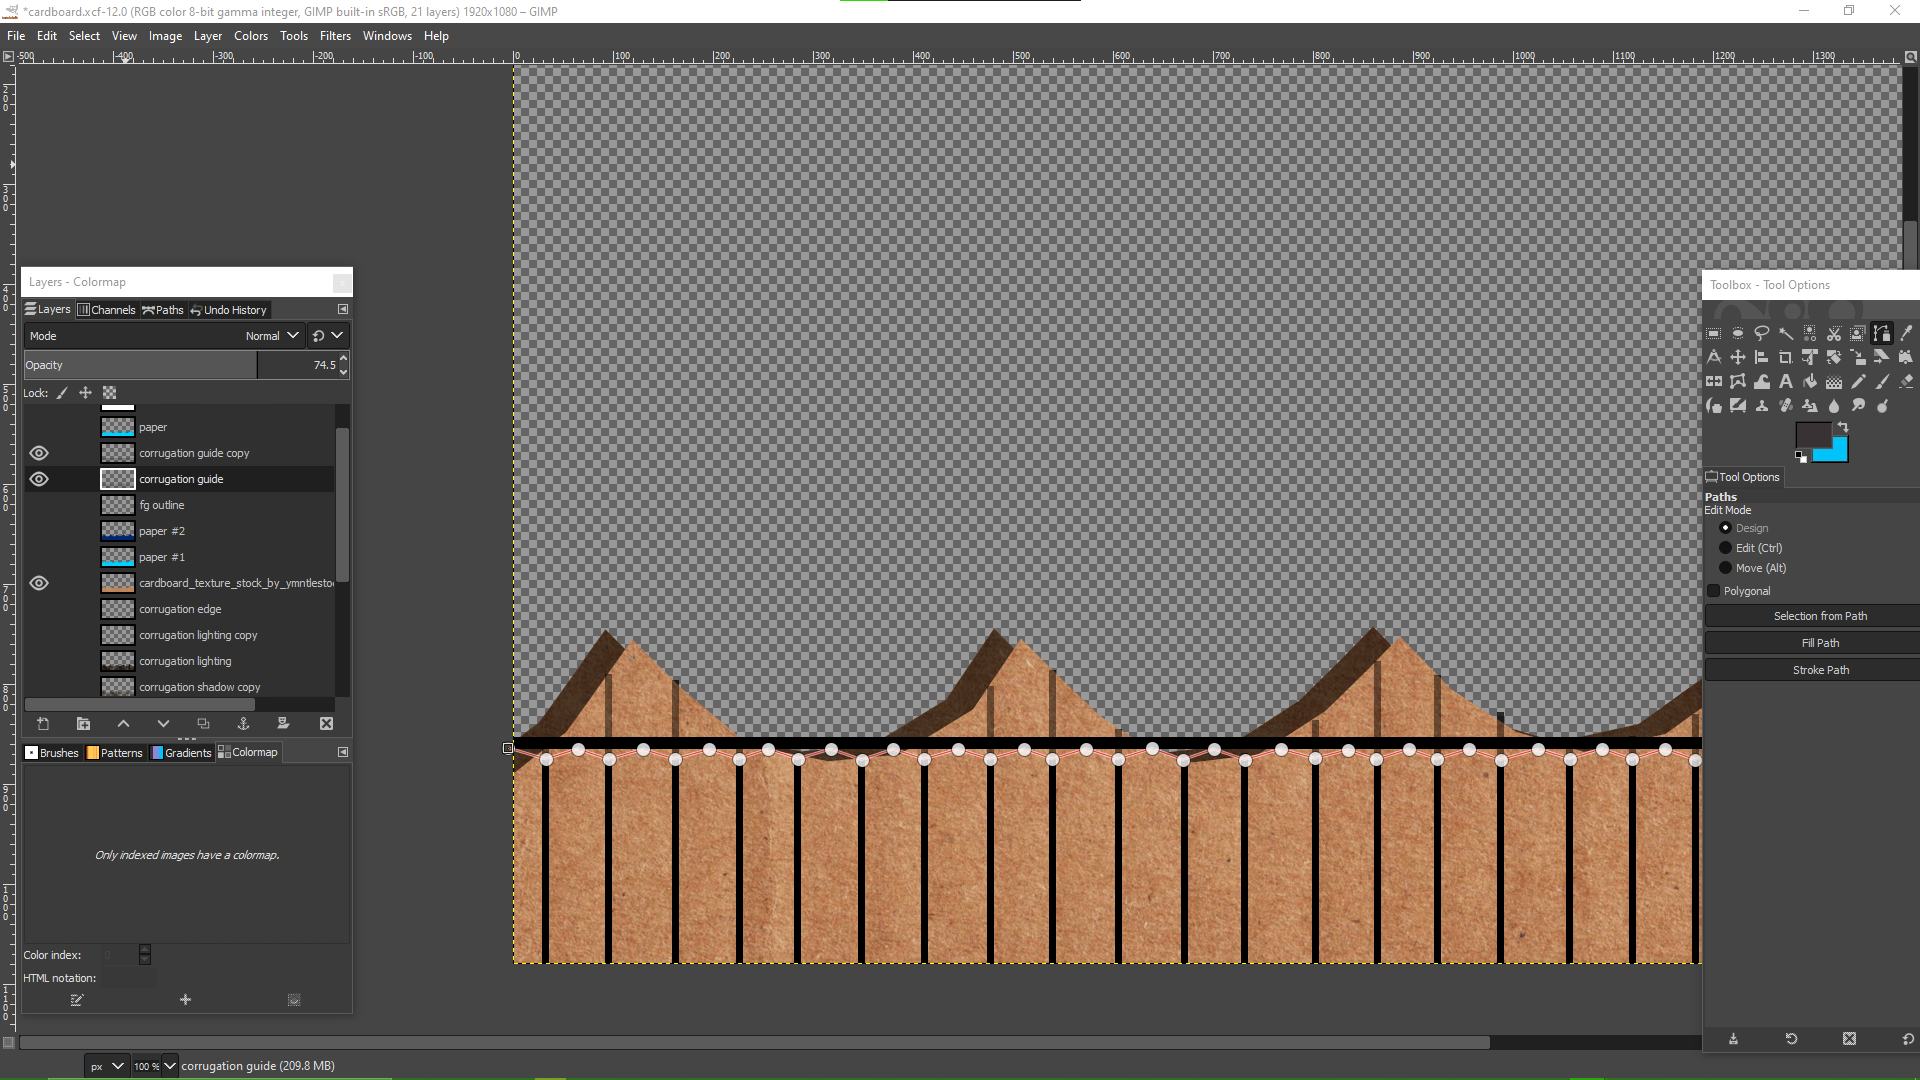The image size is (1920, 1080).
Task: Select the Crop tool
Action: click(1786, 358)
